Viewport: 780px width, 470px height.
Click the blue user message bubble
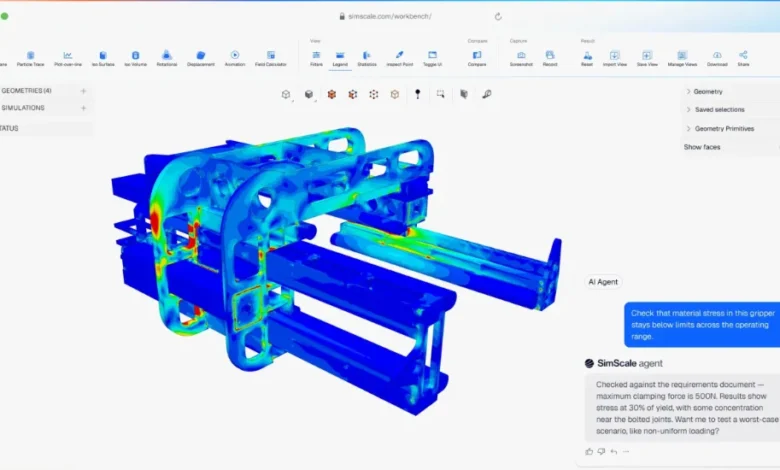702,325
